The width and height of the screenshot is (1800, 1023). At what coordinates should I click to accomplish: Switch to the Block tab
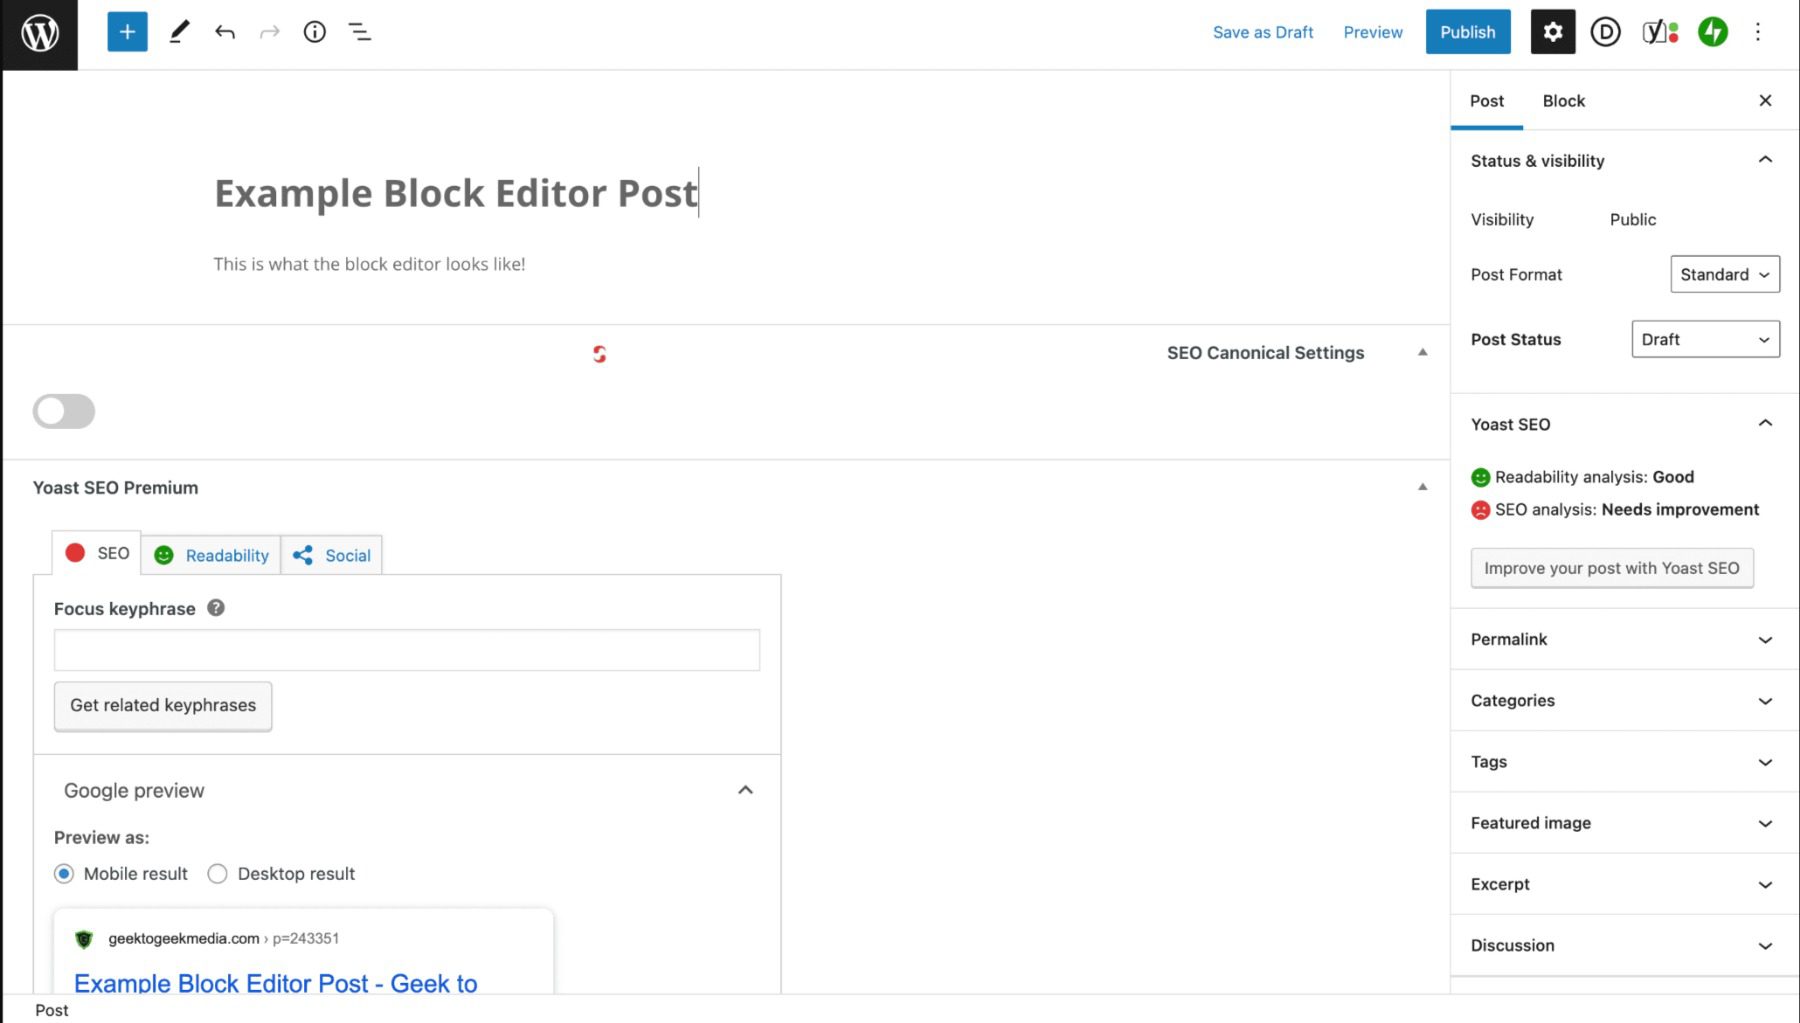(1563, 101)
